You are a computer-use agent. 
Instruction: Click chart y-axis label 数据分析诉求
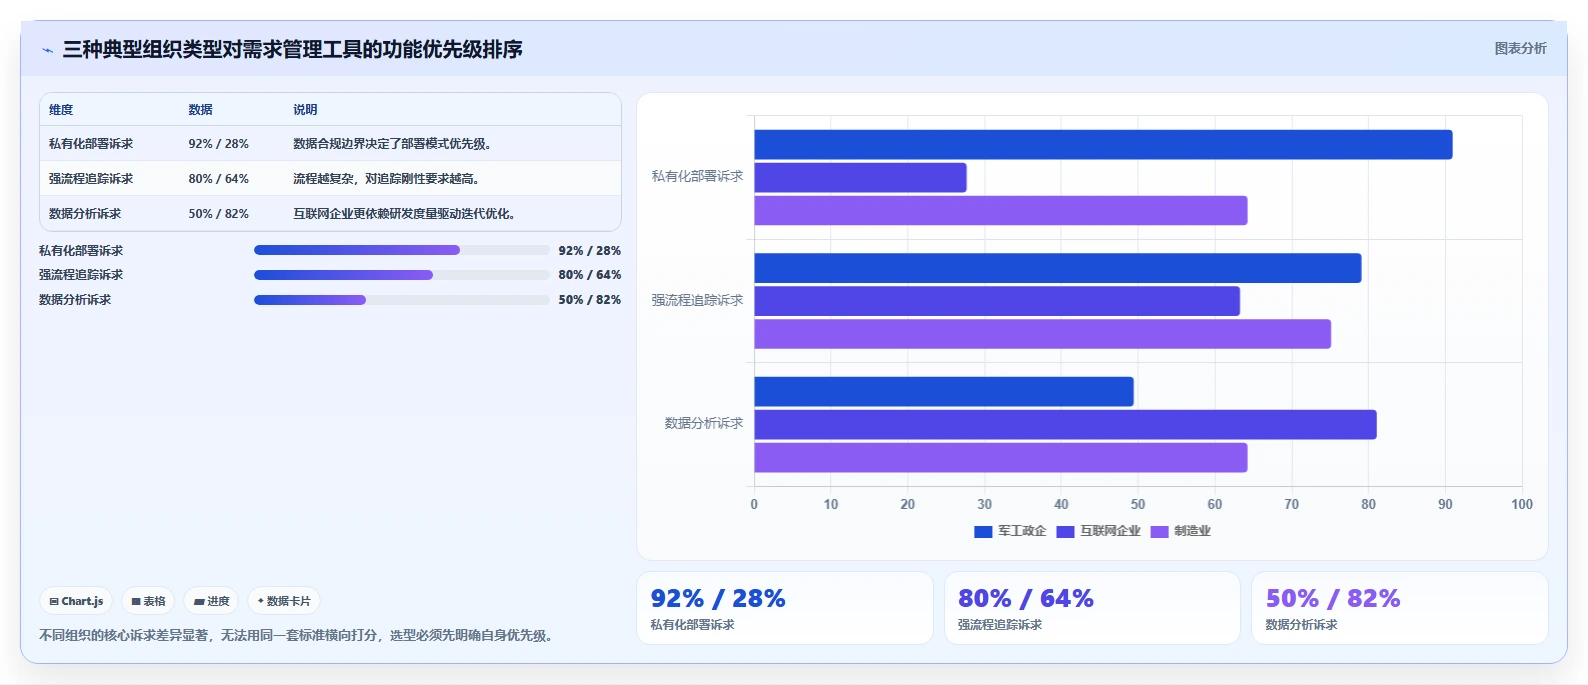tap(704, 424)
